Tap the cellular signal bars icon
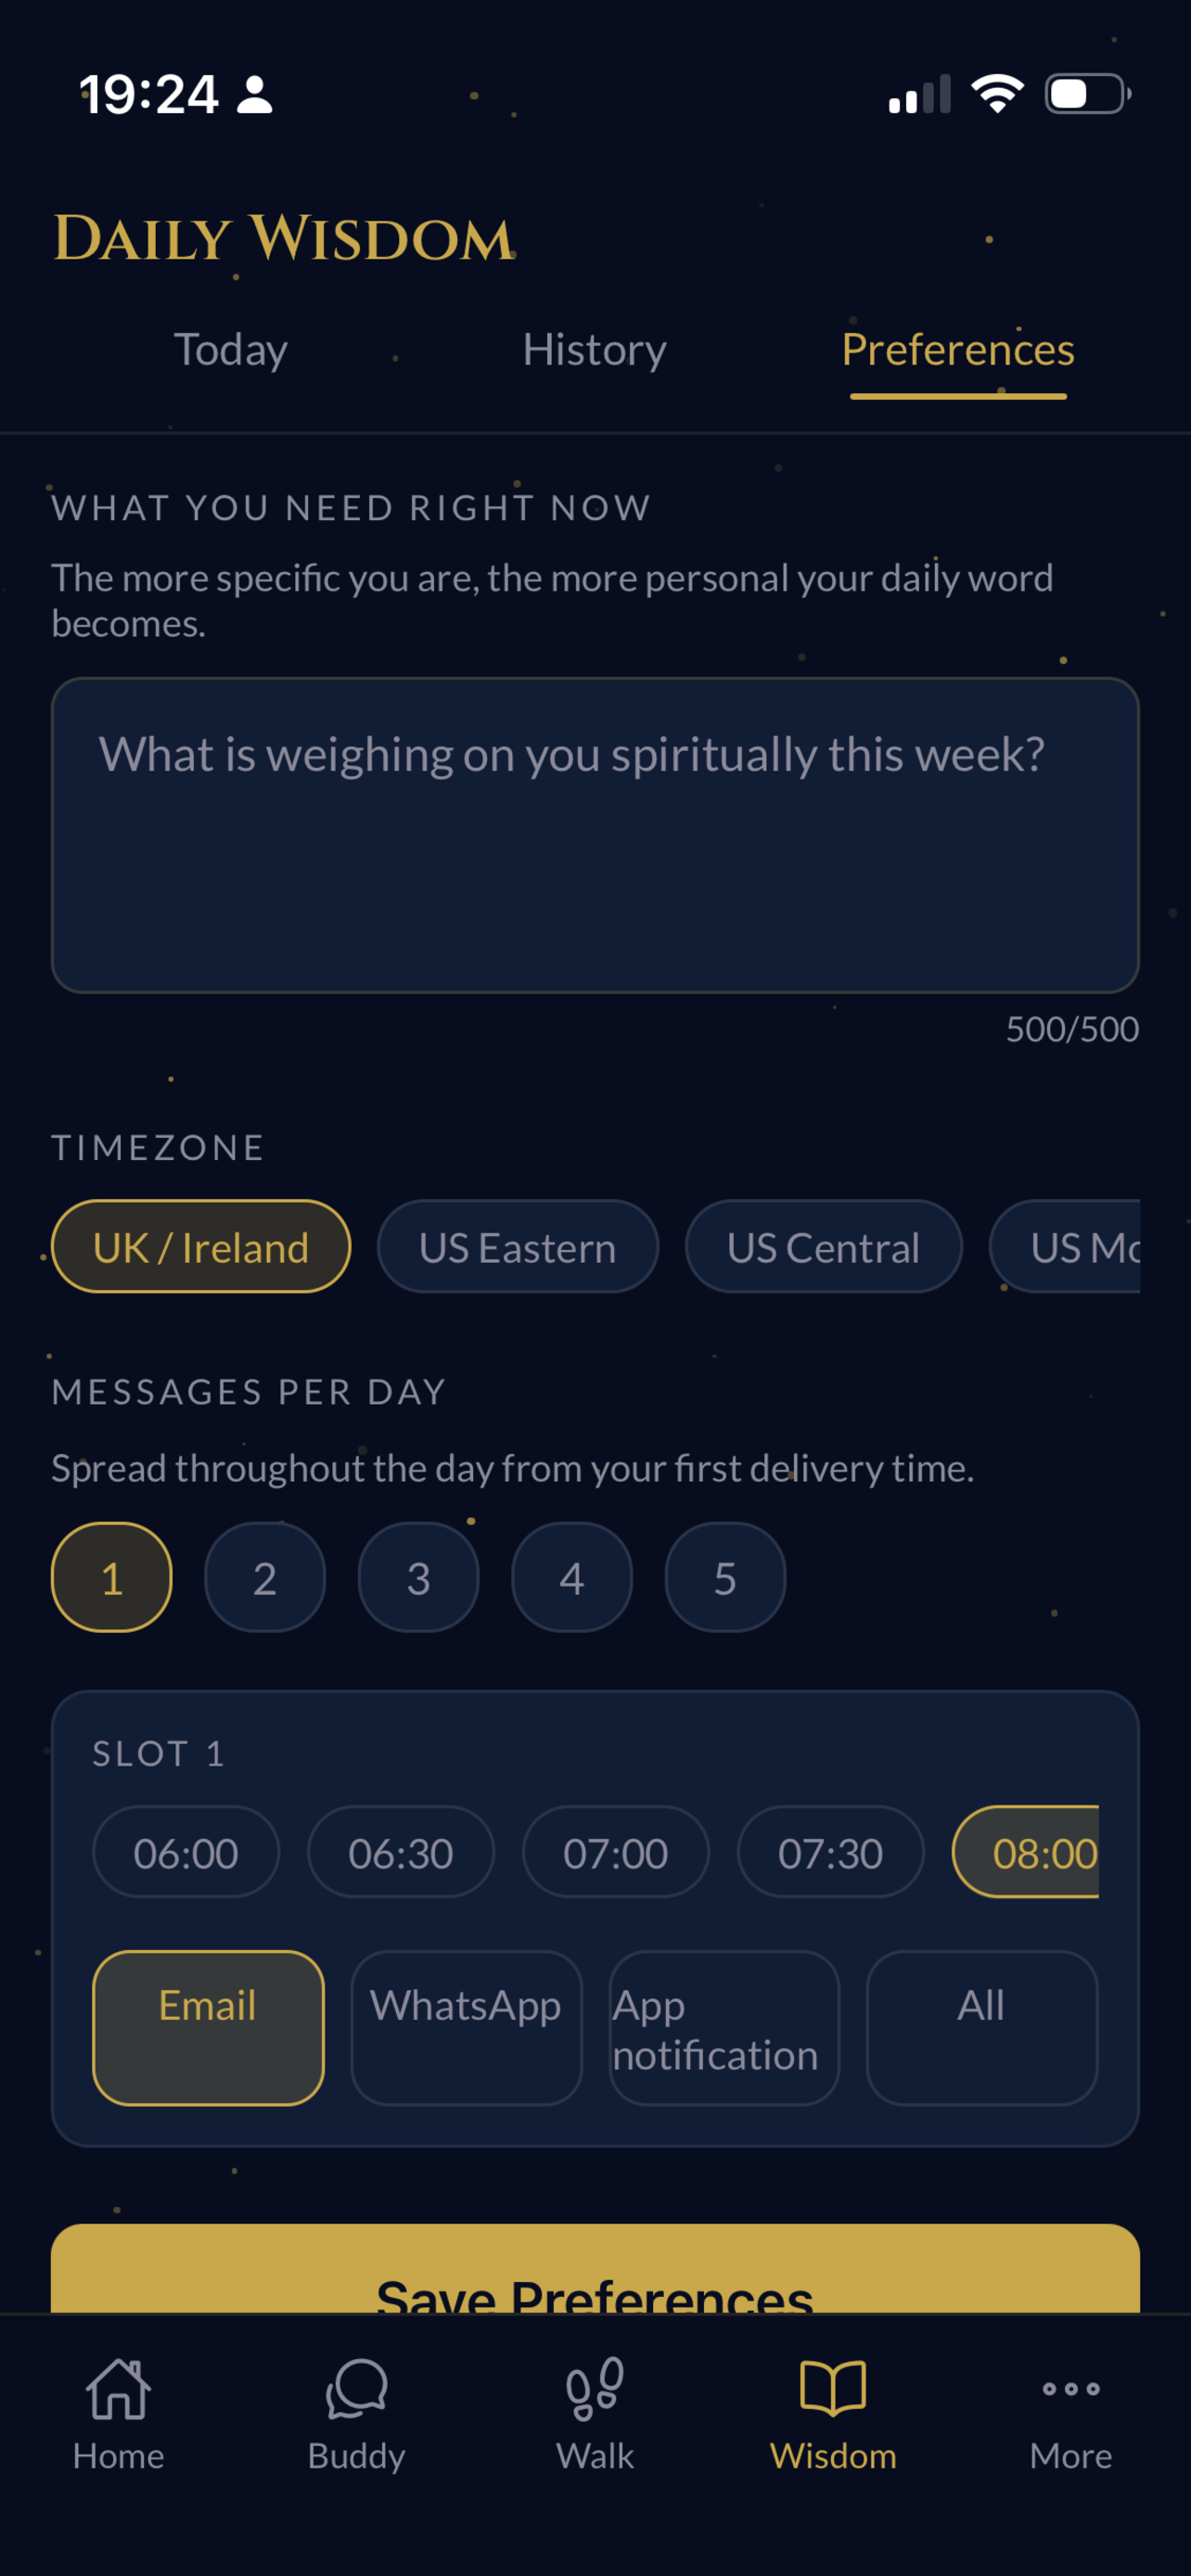This screenshot has width=1191, height=2576. [919, 94]
